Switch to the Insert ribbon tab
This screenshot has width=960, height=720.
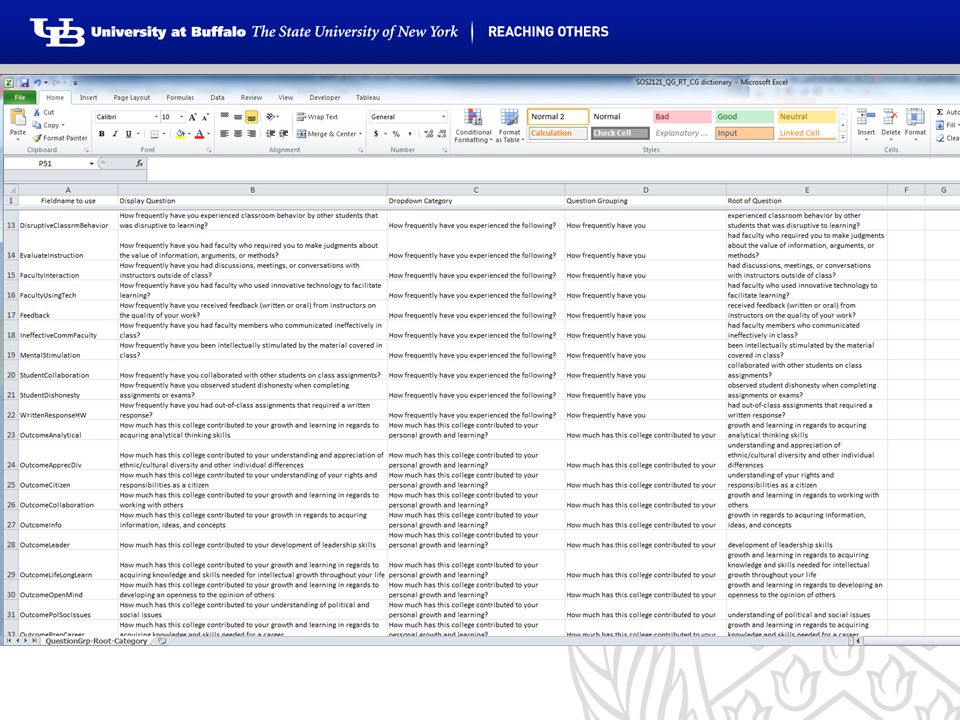coord(88,97)
